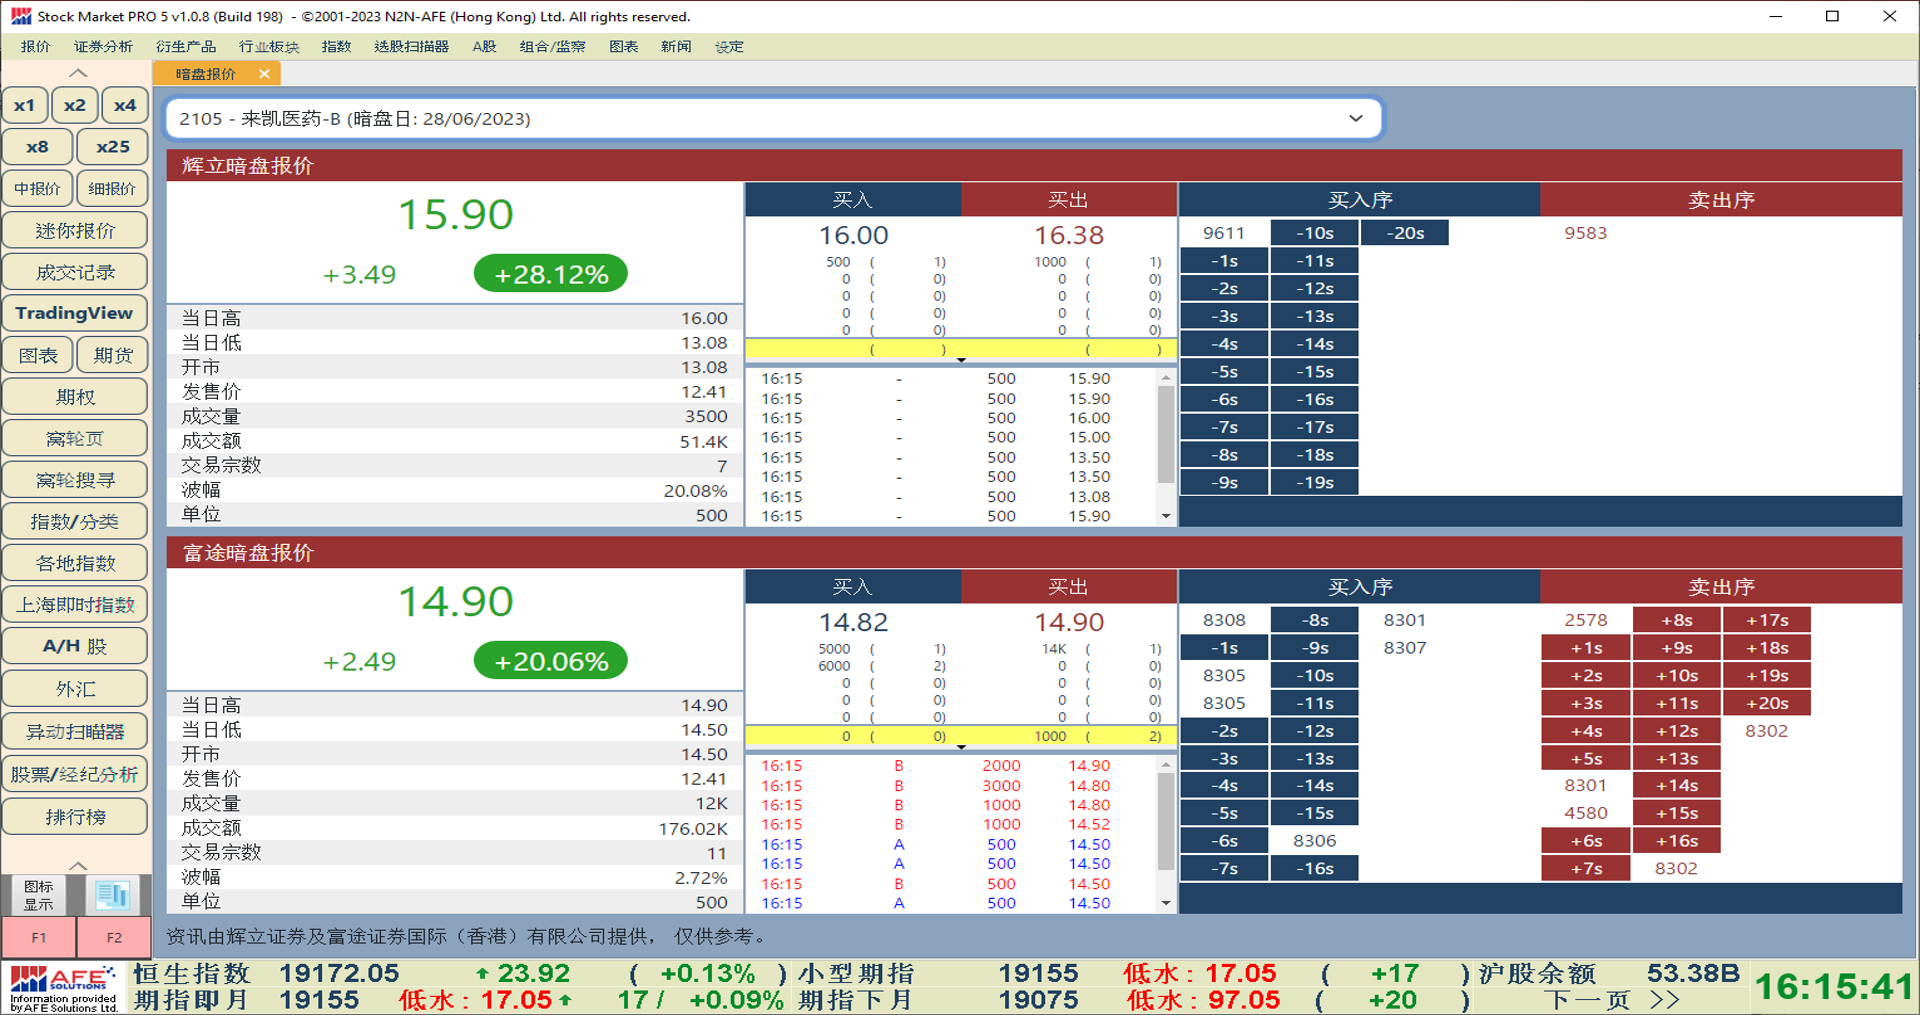The image size is (1920, 1015).
Task: Open 期货 from sidebar
Action: (x=113, y=356)
